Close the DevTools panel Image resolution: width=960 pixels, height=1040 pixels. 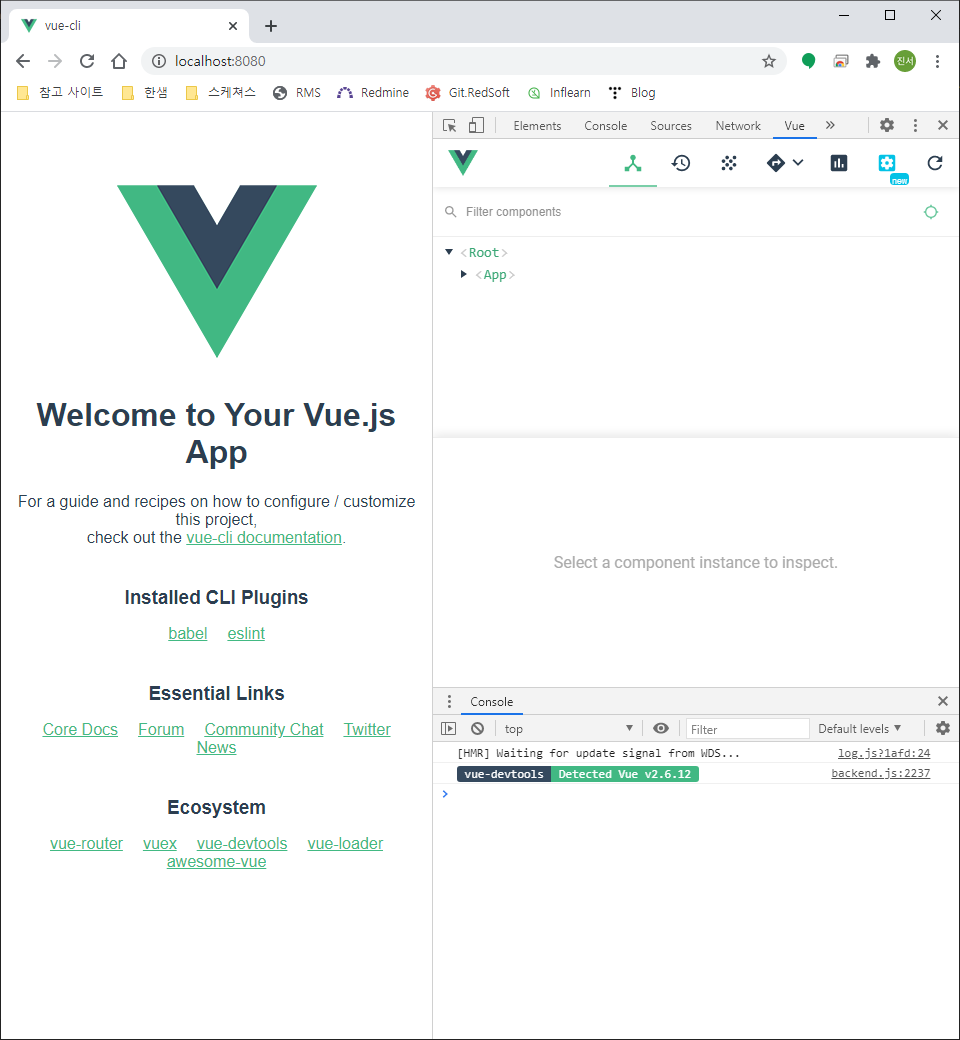(x=943, y=125)
